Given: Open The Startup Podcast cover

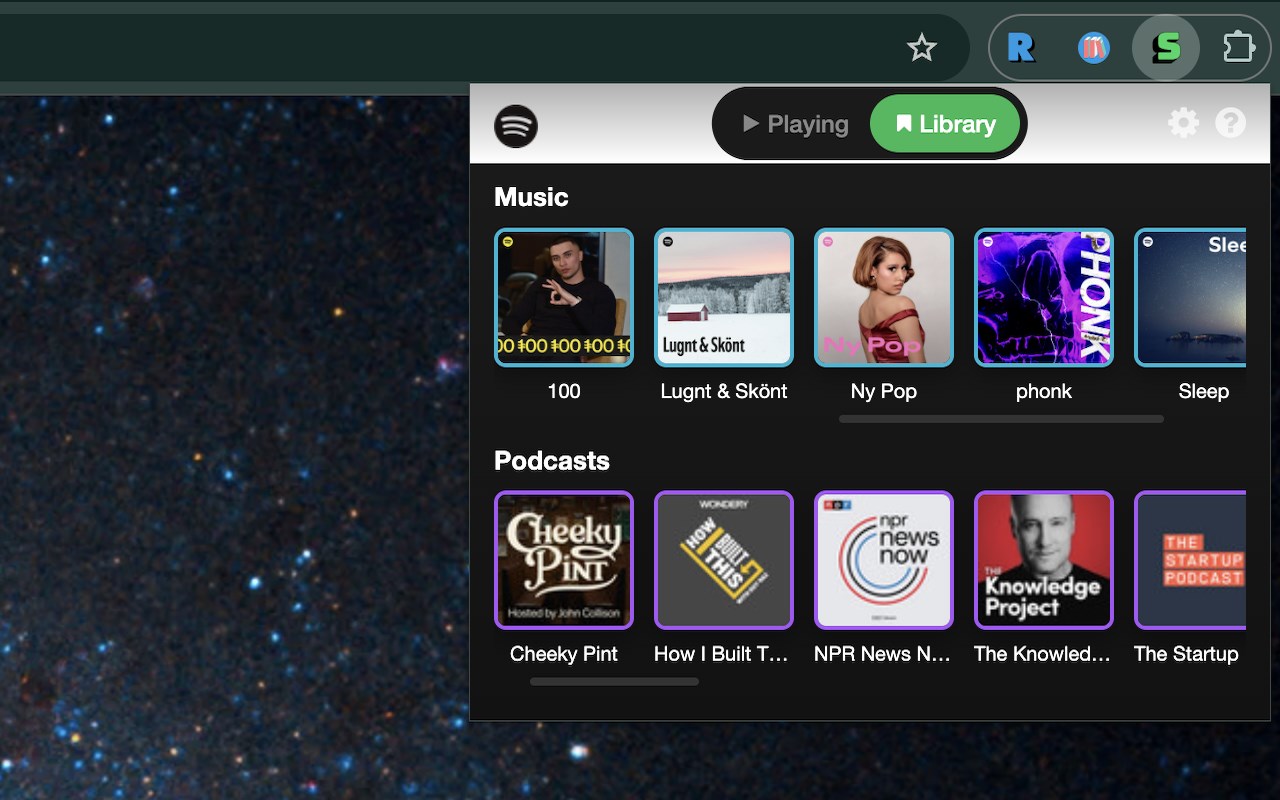Looking at the screenshot, I should (x=1190, y=560).
